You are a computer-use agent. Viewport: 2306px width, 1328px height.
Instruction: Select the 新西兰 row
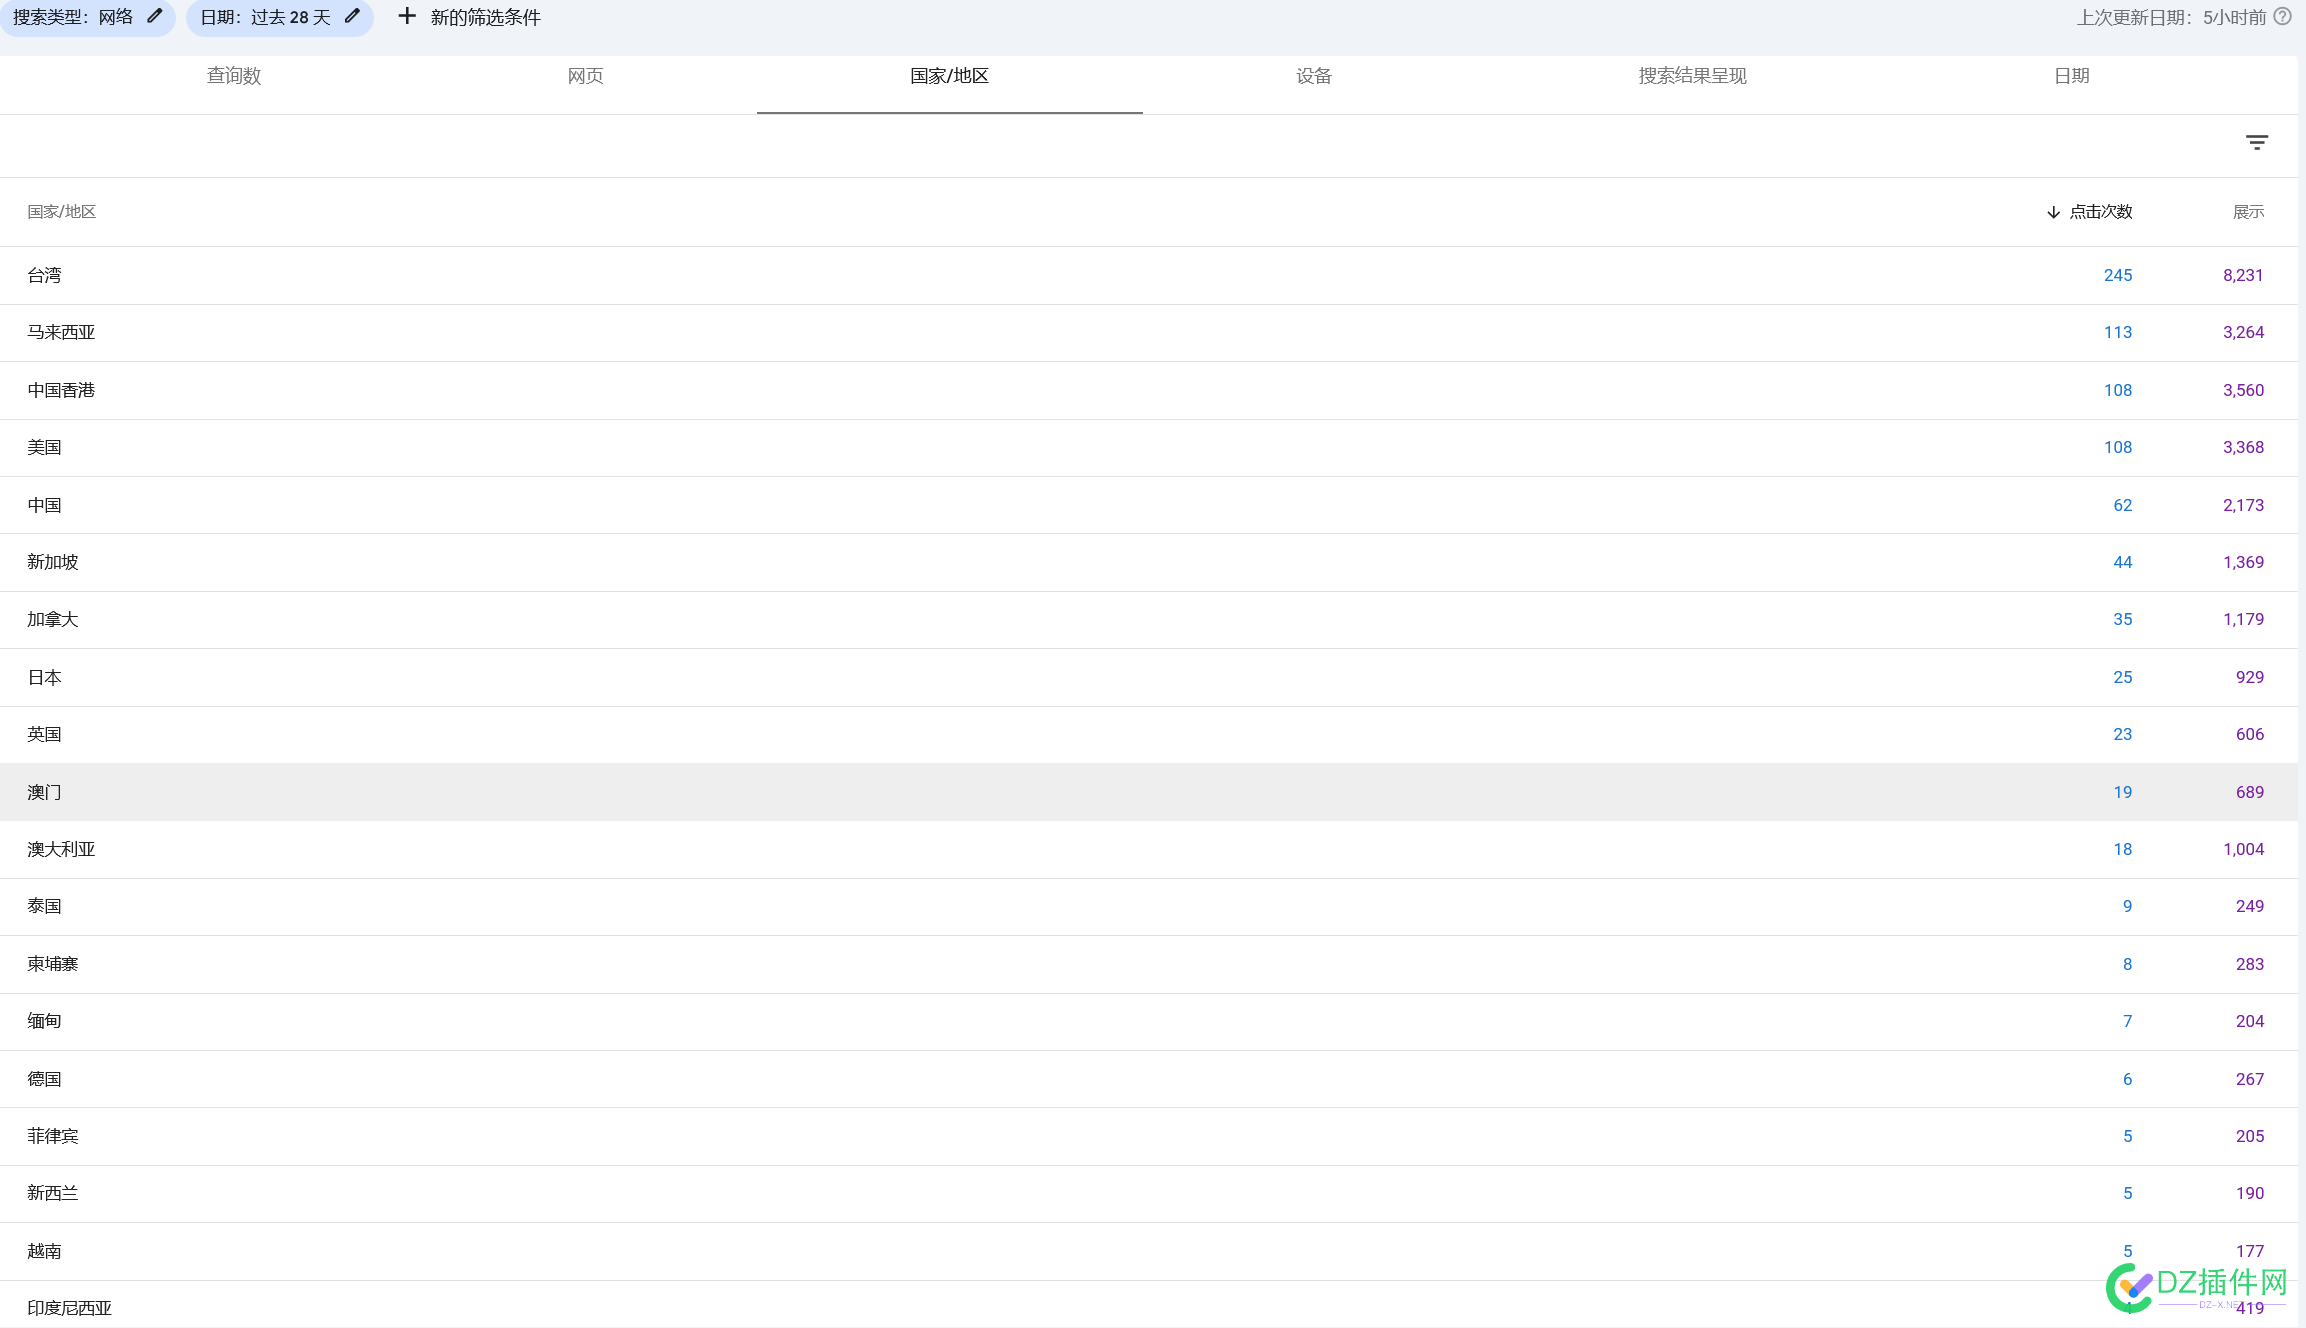[x=1149, y=1194]
